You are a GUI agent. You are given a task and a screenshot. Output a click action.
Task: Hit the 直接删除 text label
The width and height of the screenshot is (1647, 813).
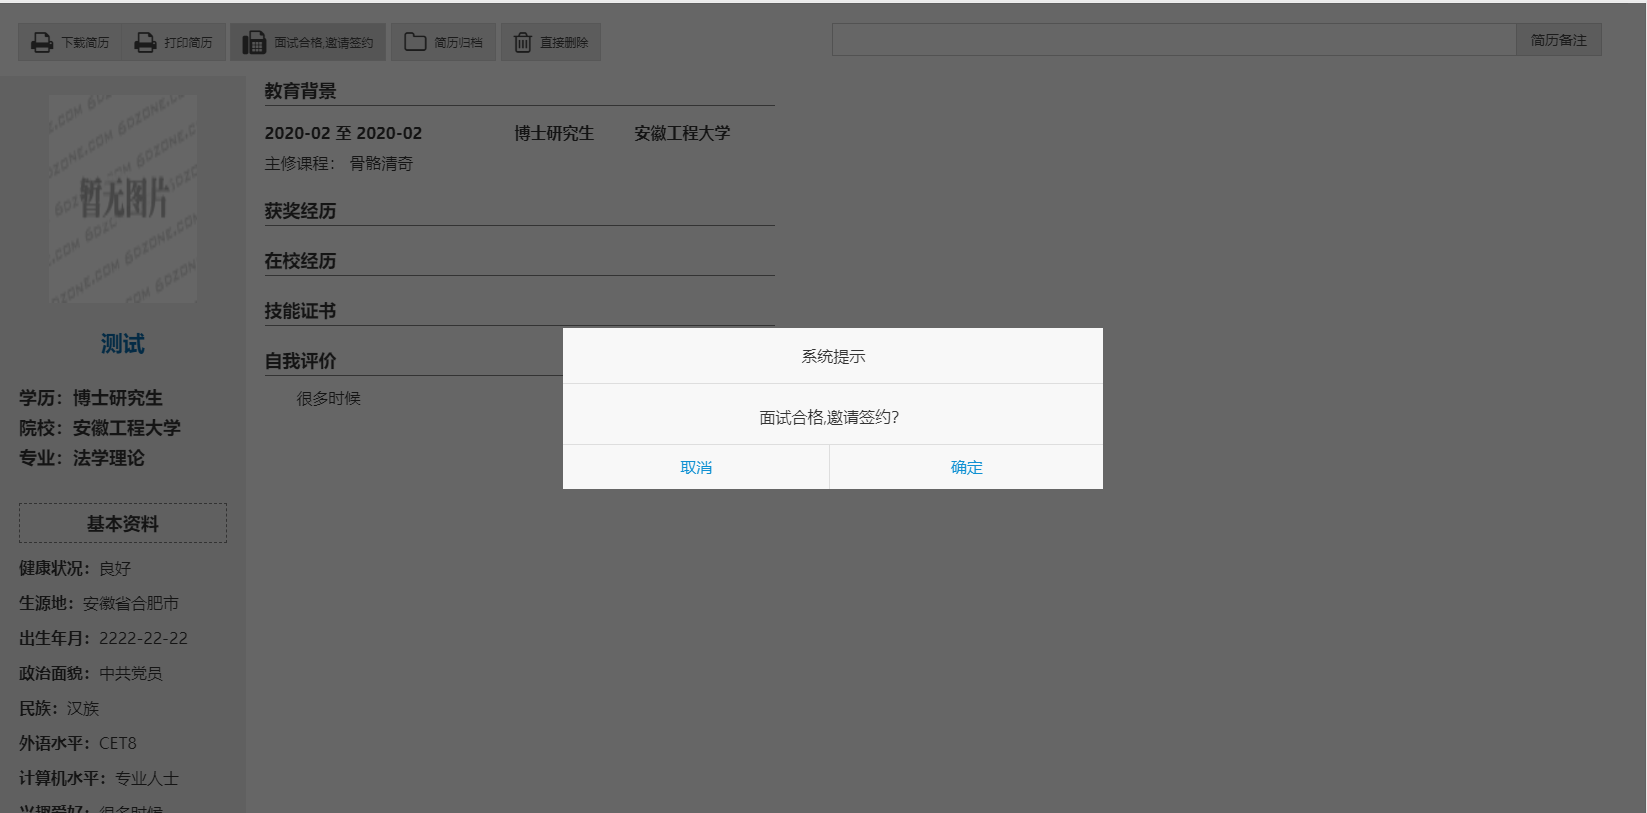[564, 43]
